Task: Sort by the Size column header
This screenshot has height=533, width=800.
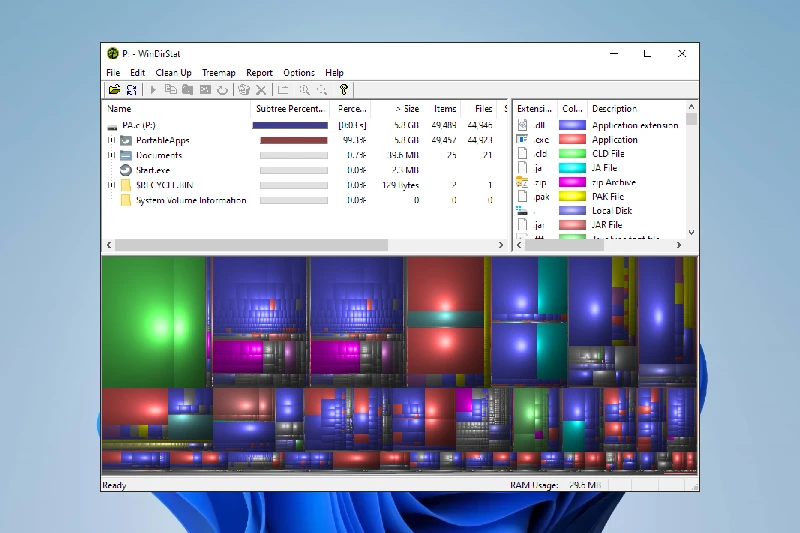Action: point(411,109)
